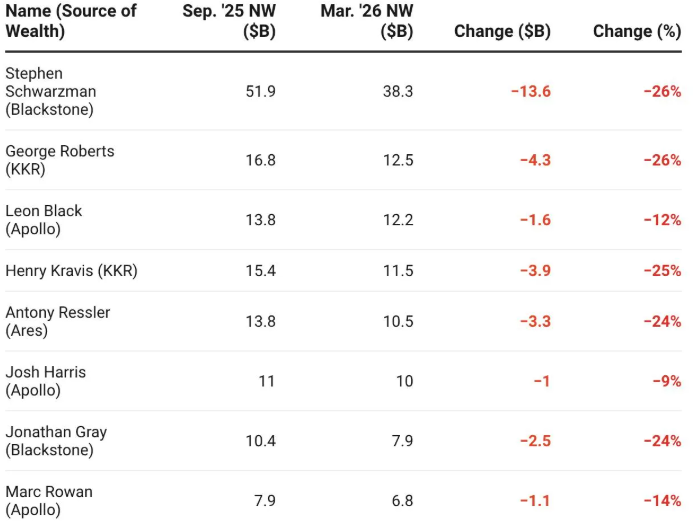700x527 pixels.
Task: Click the 38.3 net worth value
Action: [397, 91]
